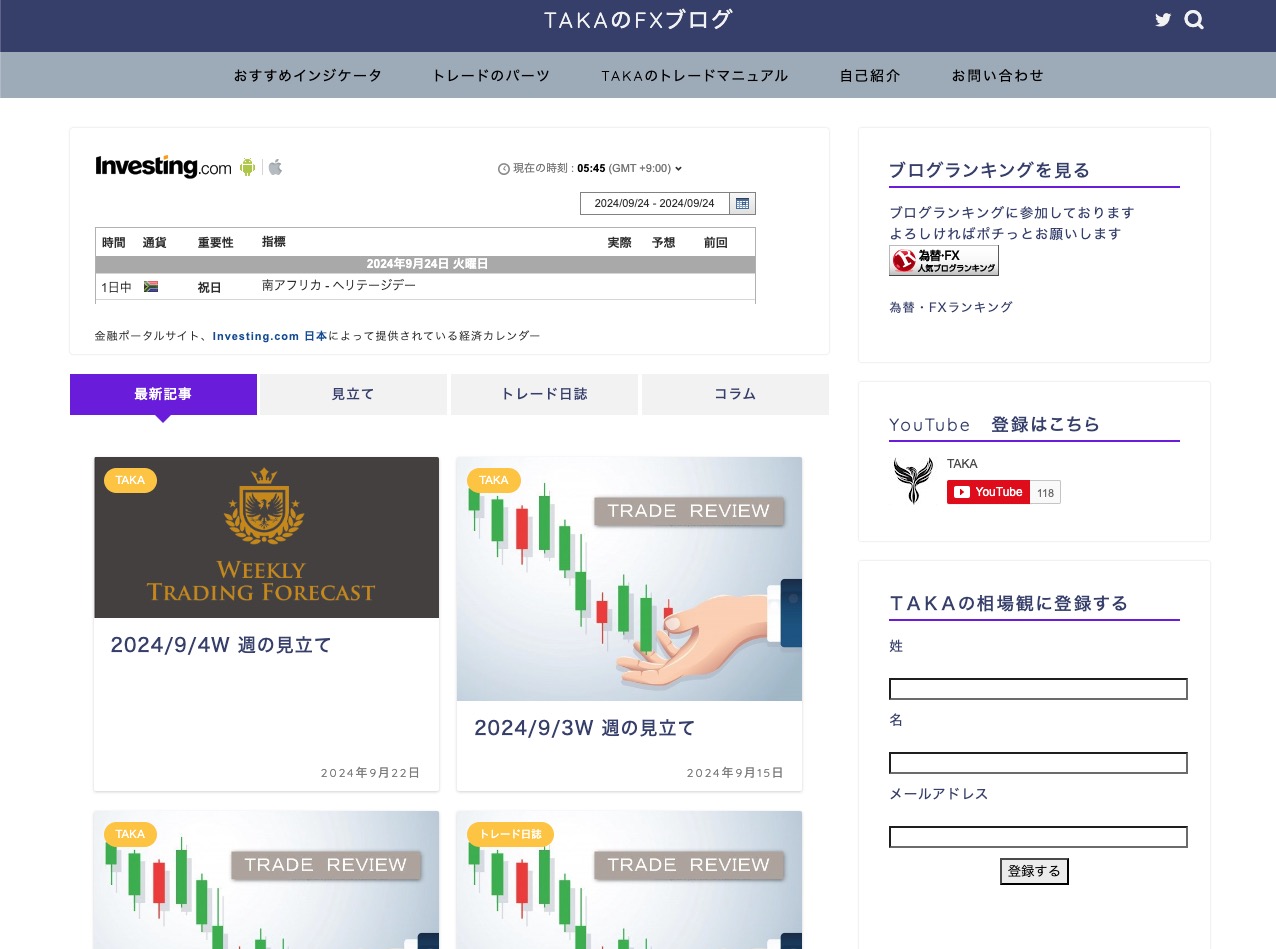Switch to the 見立て tab
Image resolution: width=1276 pixels, height=949 pixels.
coord(353,394)
